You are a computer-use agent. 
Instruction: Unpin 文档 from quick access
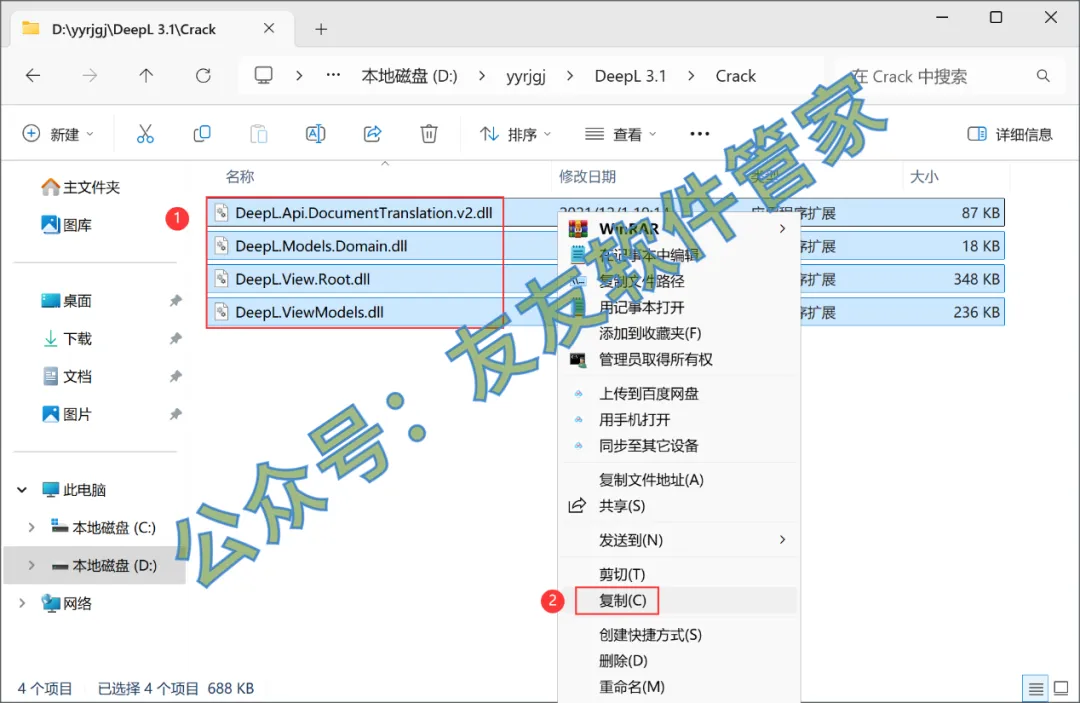click(x=176, y=376)
